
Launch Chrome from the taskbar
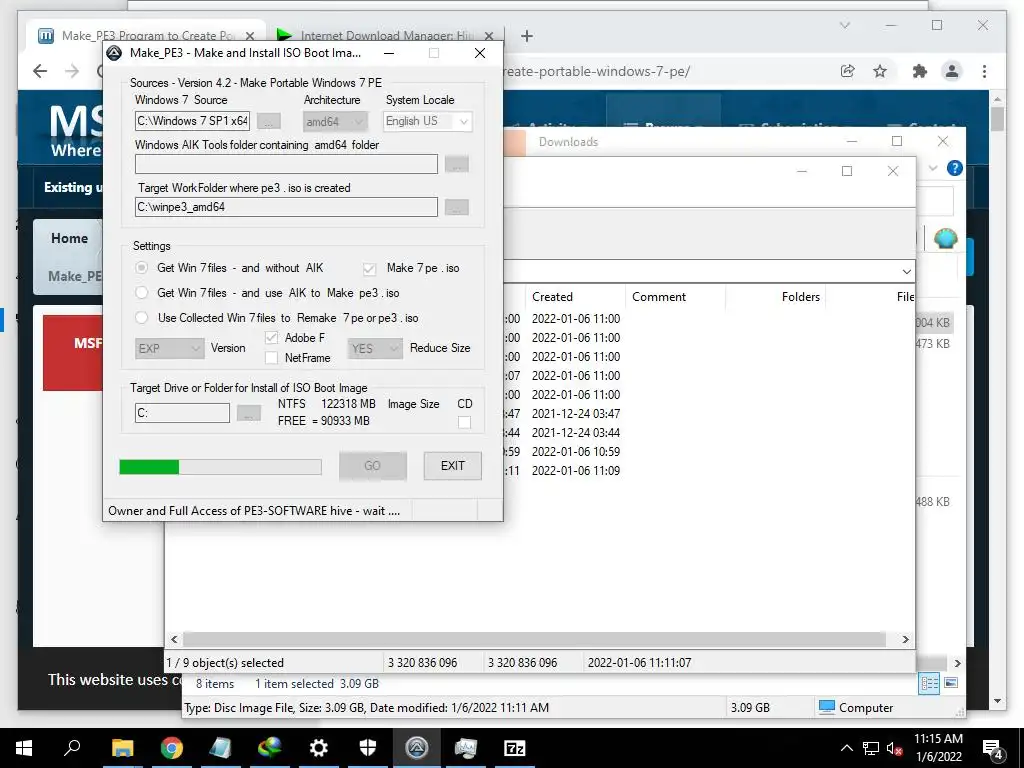pyautogui.click(x=171, y=748)
